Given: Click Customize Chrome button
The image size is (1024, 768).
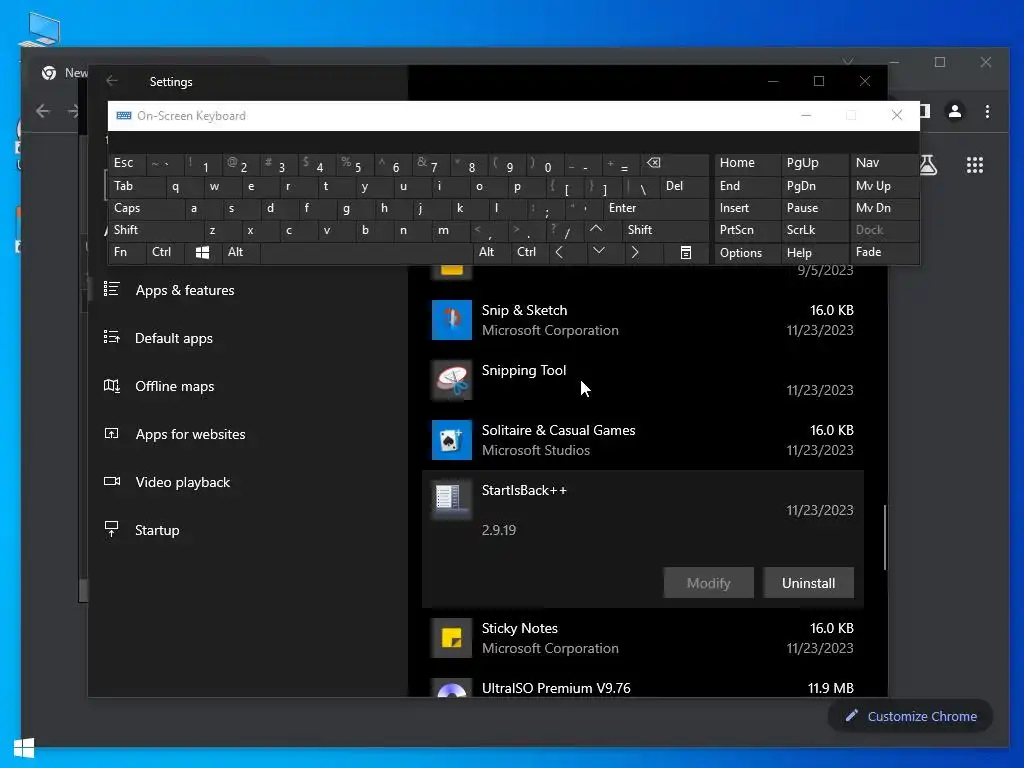Looking at the screenshot, I should point(912,716).
